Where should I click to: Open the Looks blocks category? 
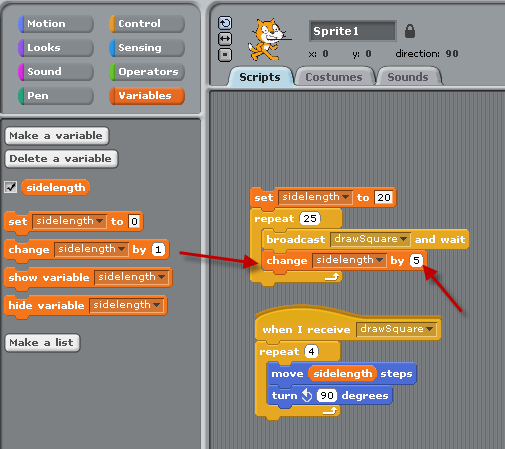tap(56, 48)
